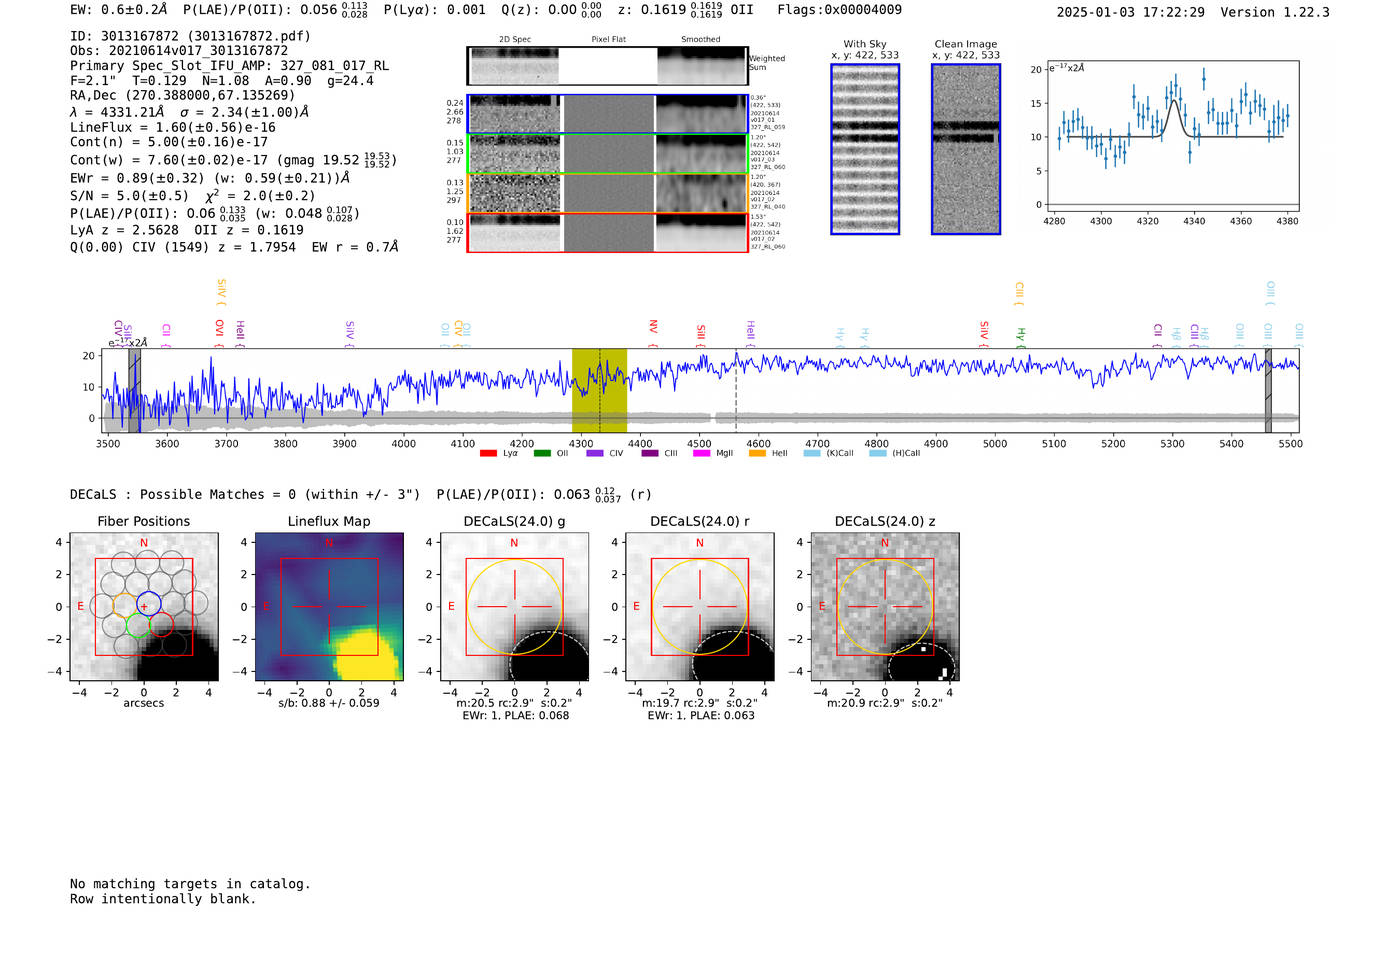Click the magenta MgII legend swatch
Image resolution: width=1400 pixels, height=953 pixels.
702,453
